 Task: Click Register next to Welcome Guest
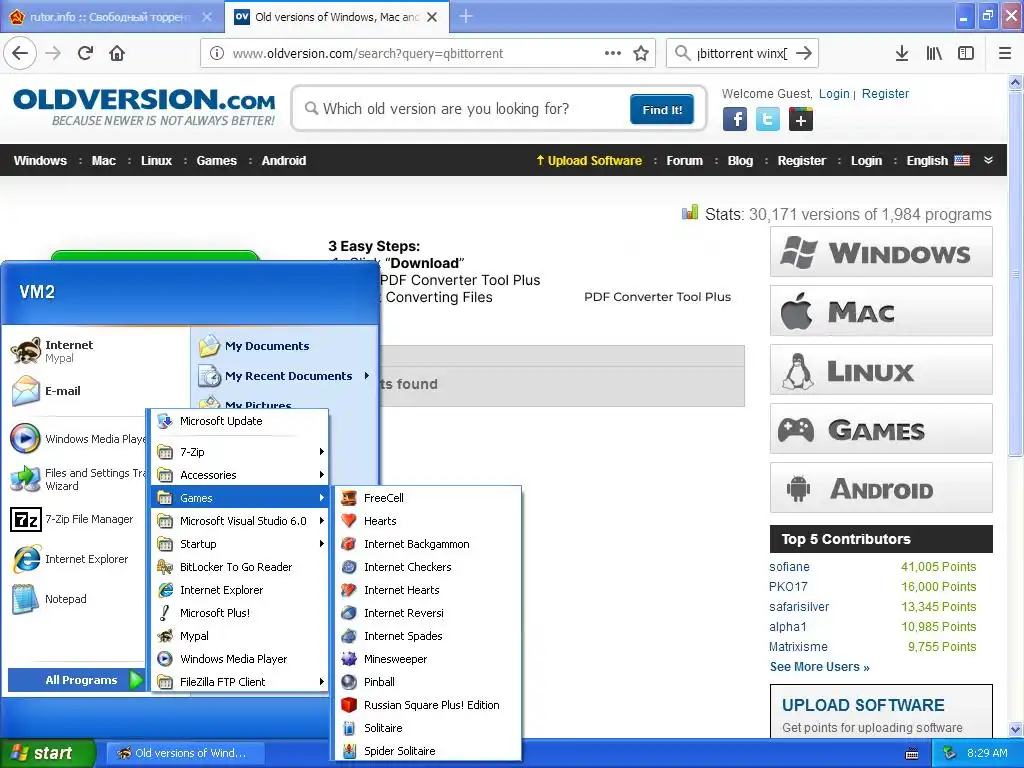885,93
